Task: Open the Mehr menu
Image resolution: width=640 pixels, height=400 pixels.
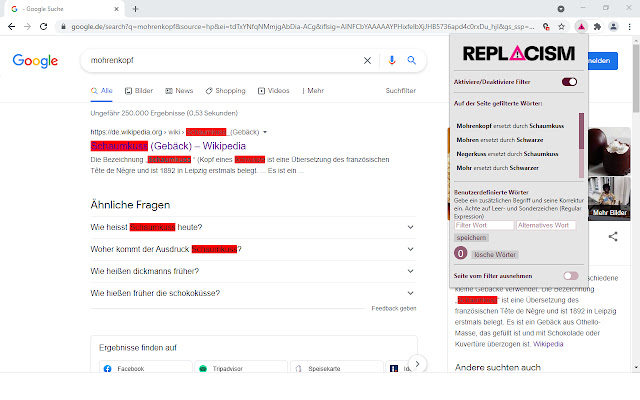Action: (313, 91)
